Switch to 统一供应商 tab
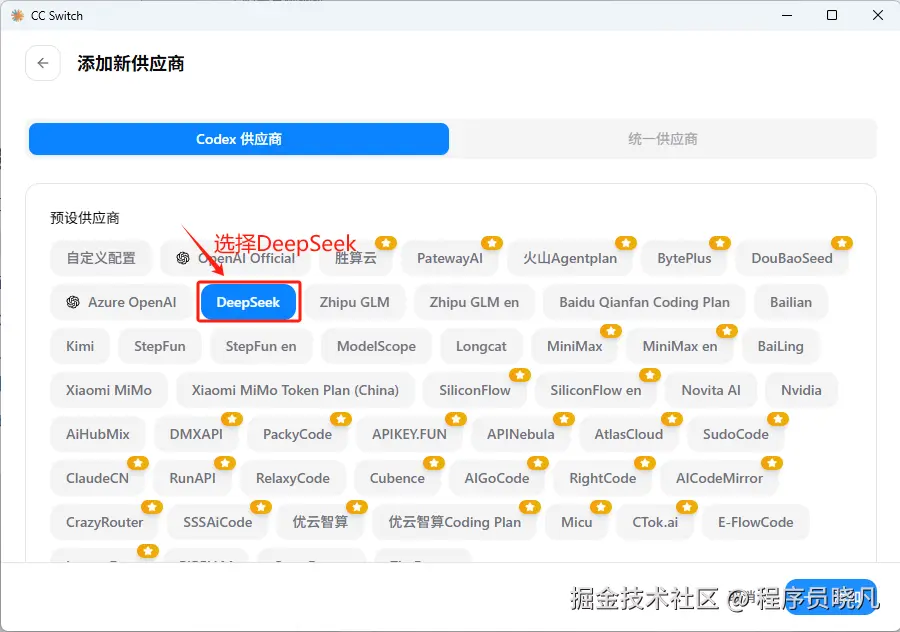Screen dimensions: 900x632 pyautogui.click(x=662, y=139)
